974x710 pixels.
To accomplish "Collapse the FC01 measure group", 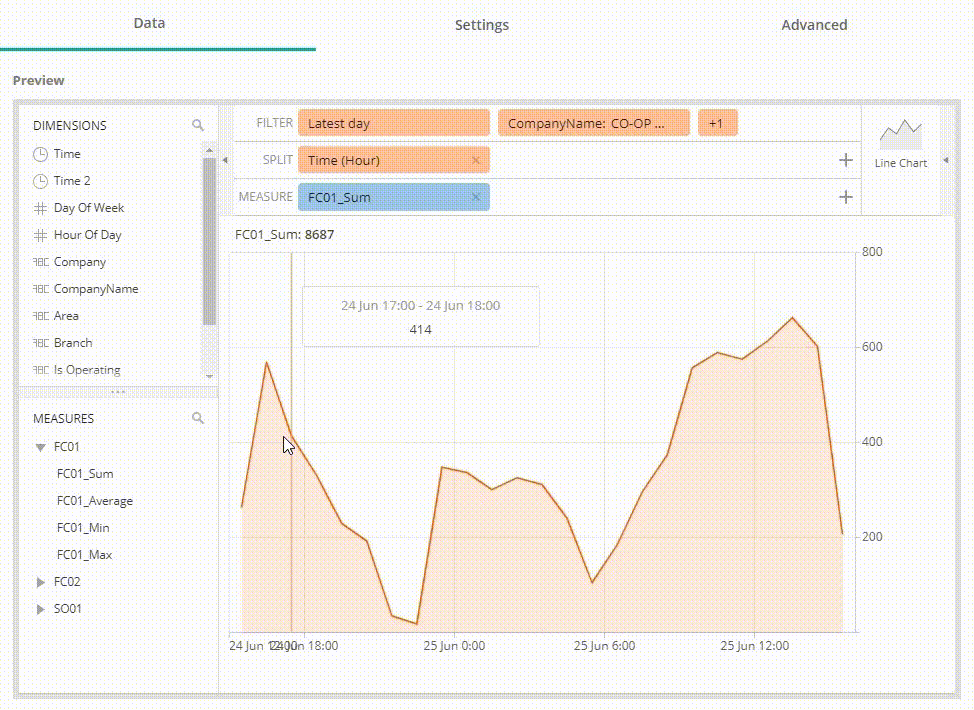I will (x=41, y=447).
